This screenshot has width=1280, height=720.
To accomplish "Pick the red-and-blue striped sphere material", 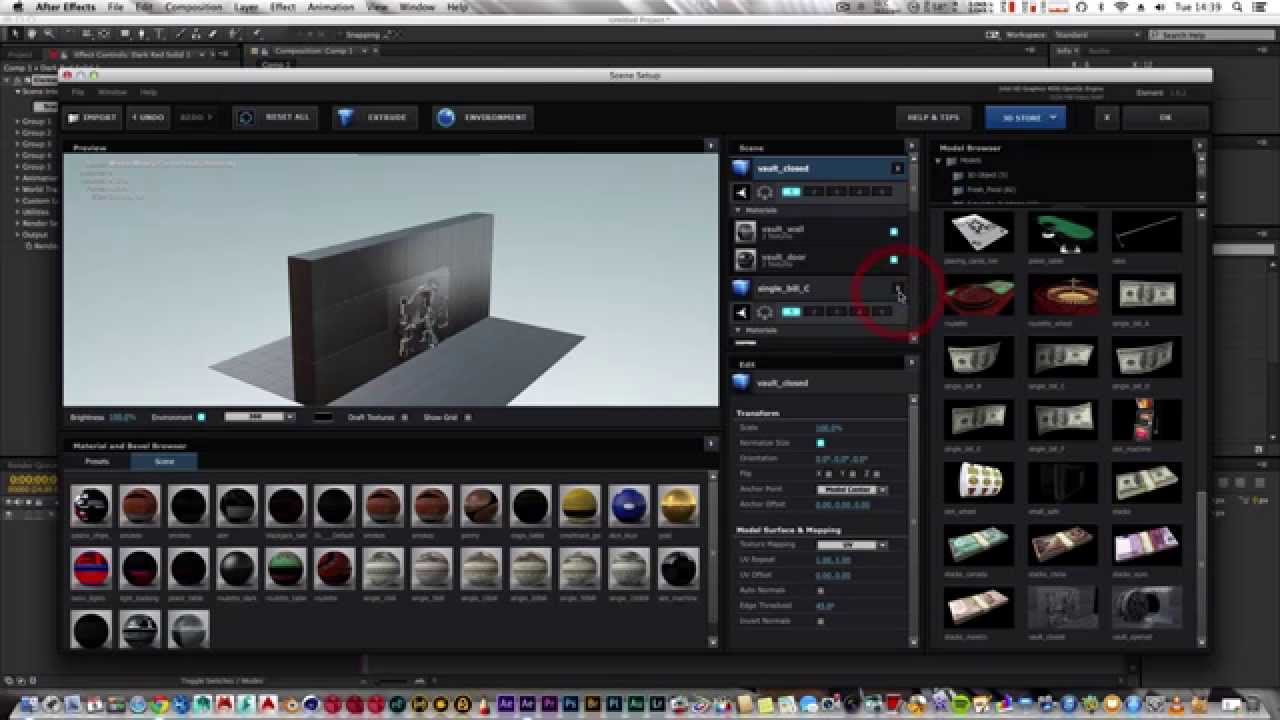I will (x=91, y=569).
